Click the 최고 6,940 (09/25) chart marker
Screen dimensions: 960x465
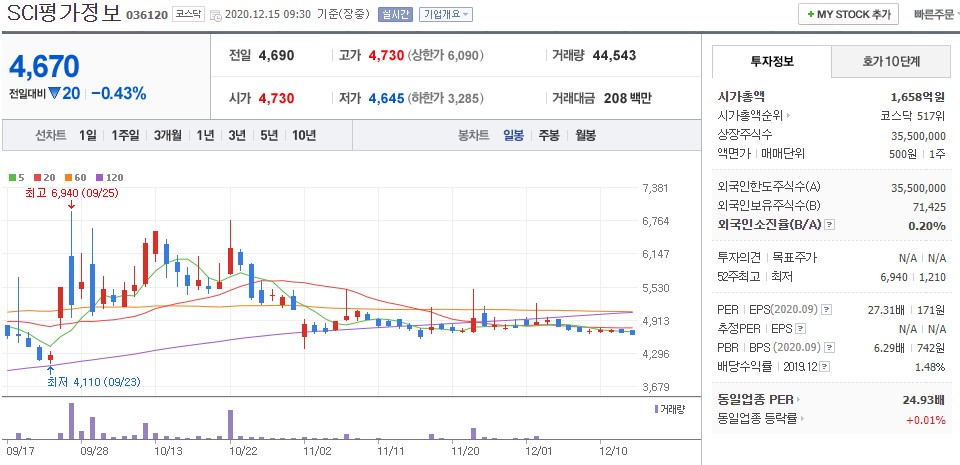click(x=72, y=193)
